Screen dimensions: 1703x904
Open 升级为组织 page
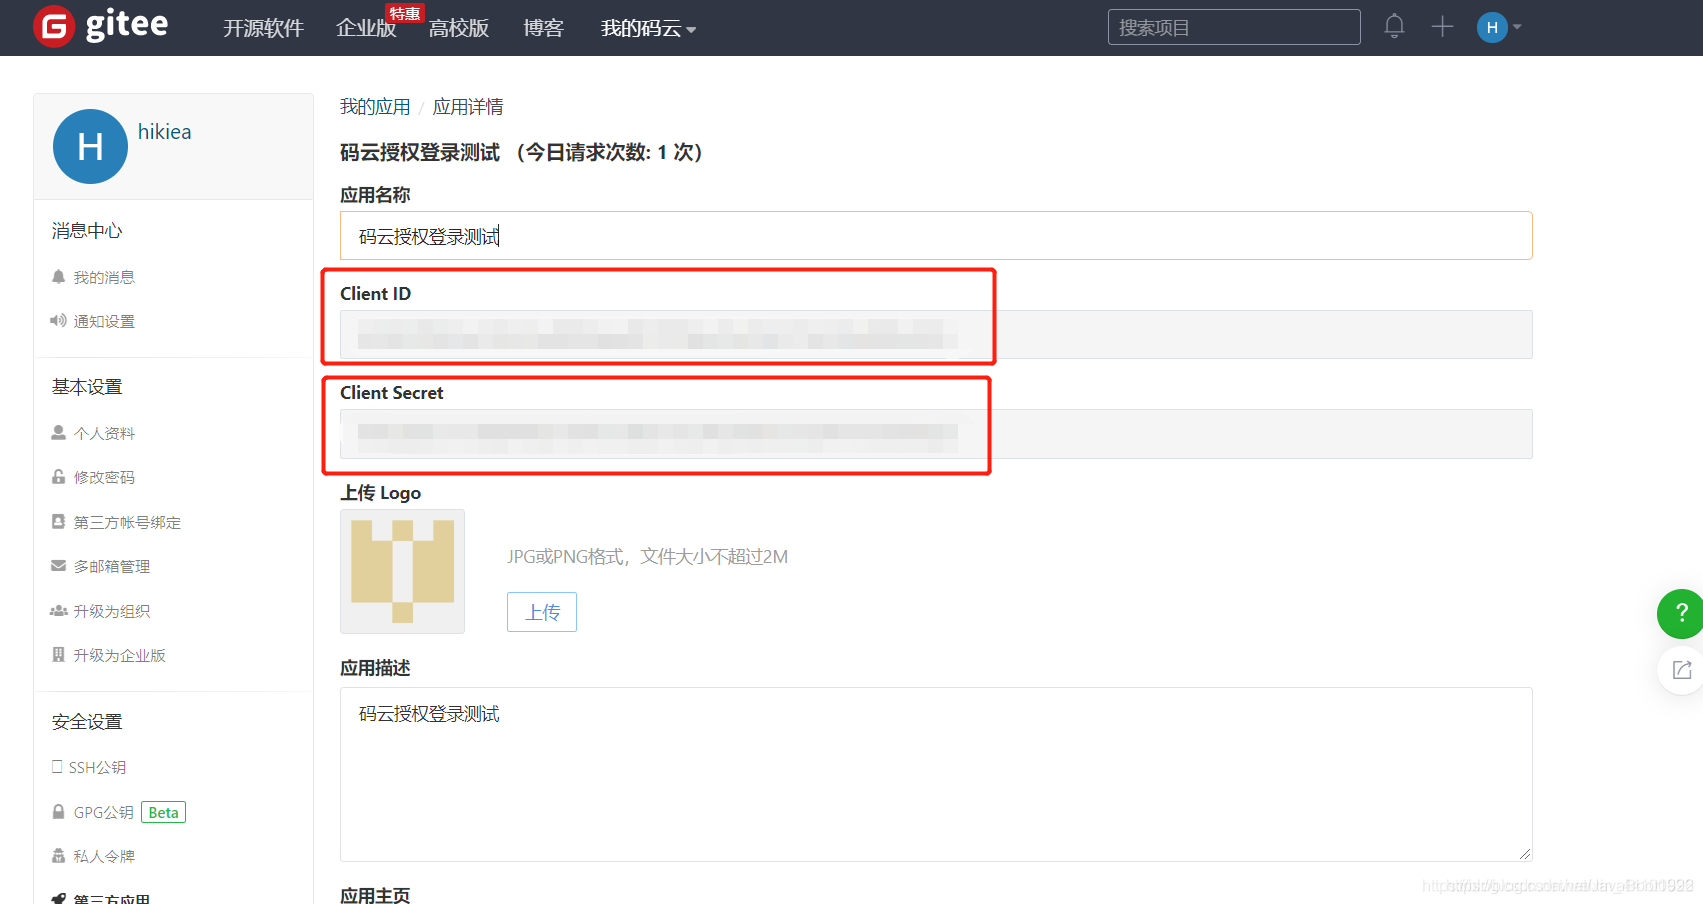tap(112, 611)
